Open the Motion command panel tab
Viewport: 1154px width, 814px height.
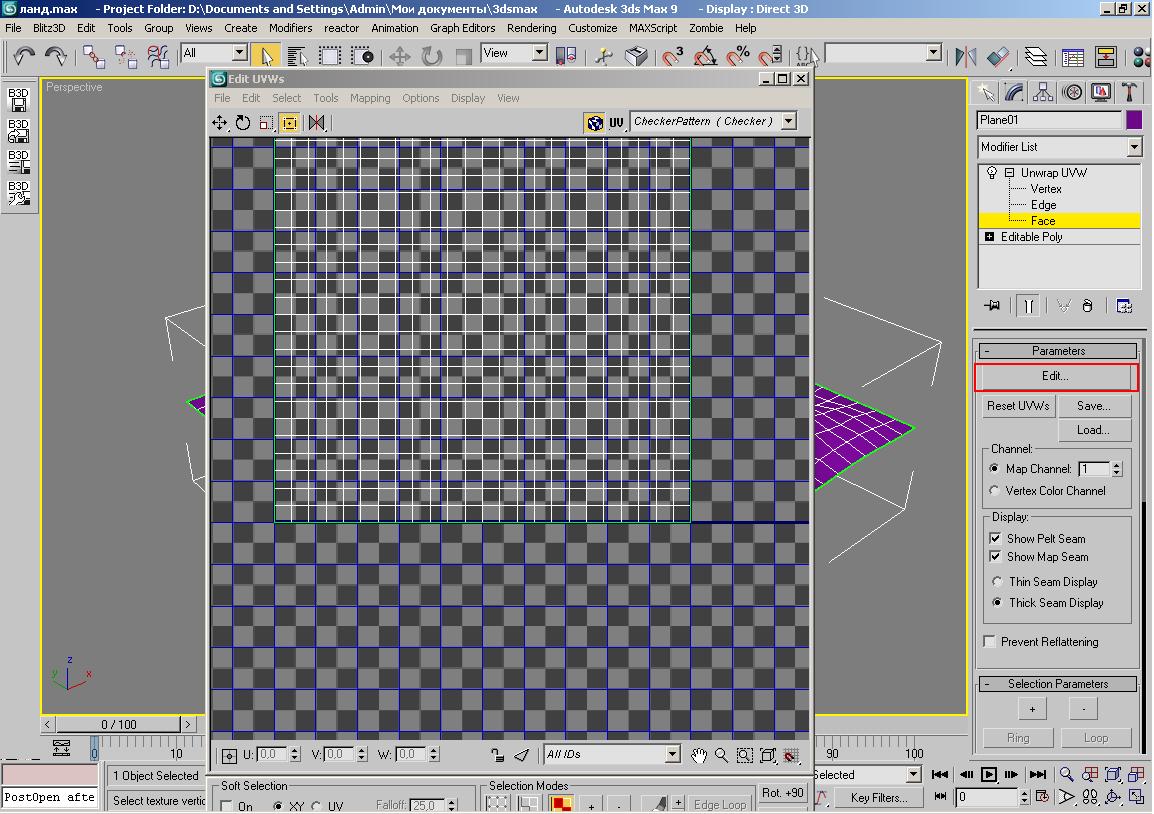(x=1072, y=93)
